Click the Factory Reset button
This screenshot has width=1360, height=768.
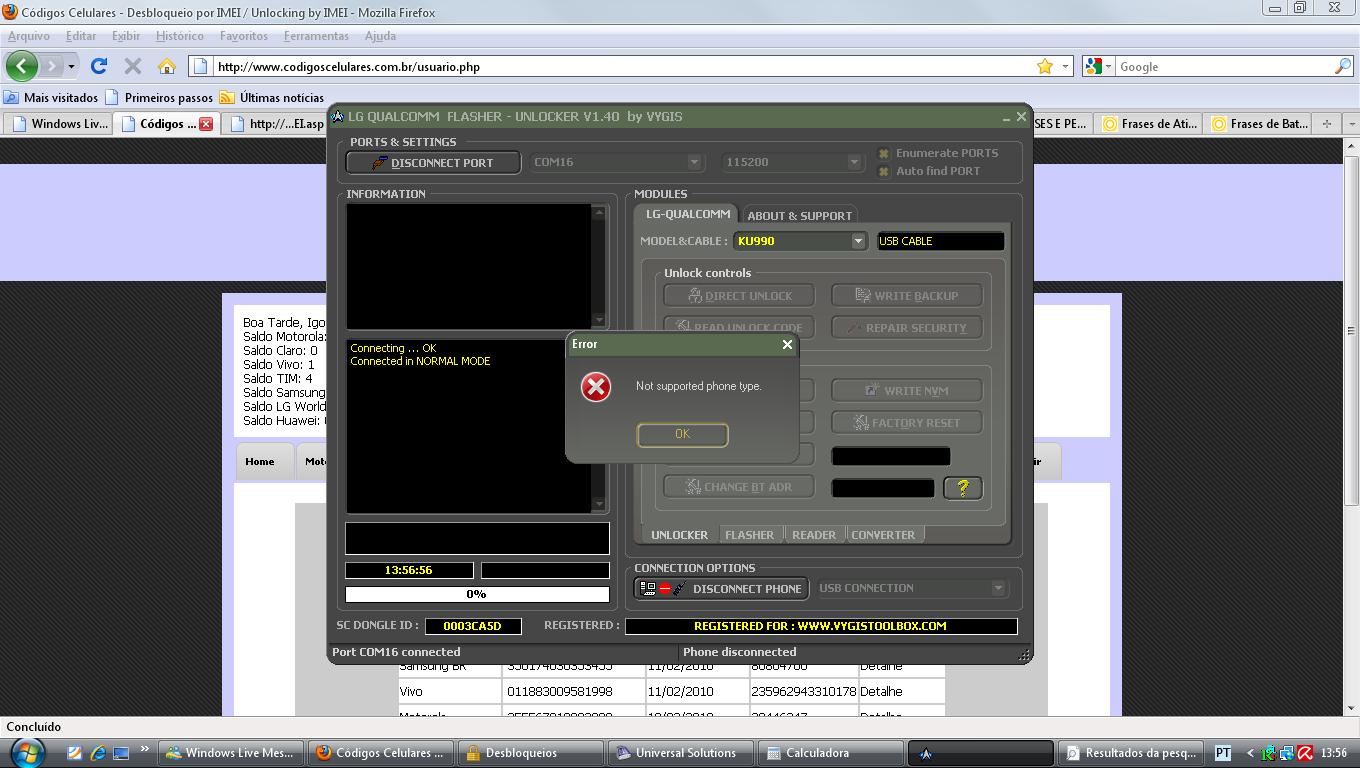click(x=906, y=423)
